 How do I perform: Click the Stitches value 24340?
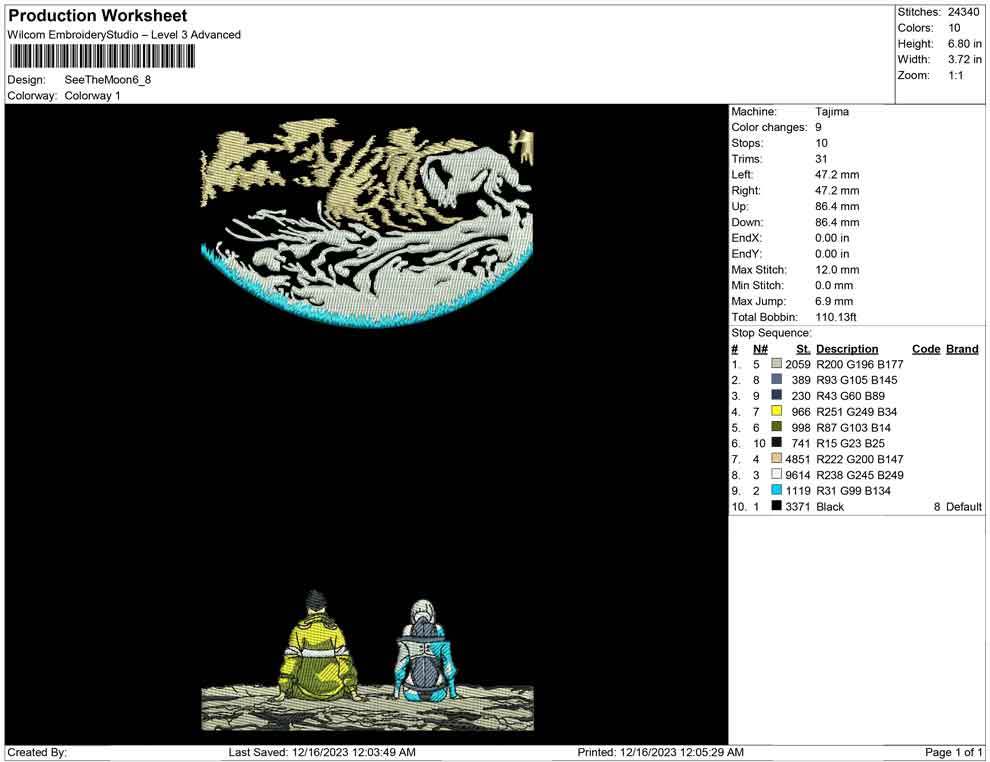[963, 12]
